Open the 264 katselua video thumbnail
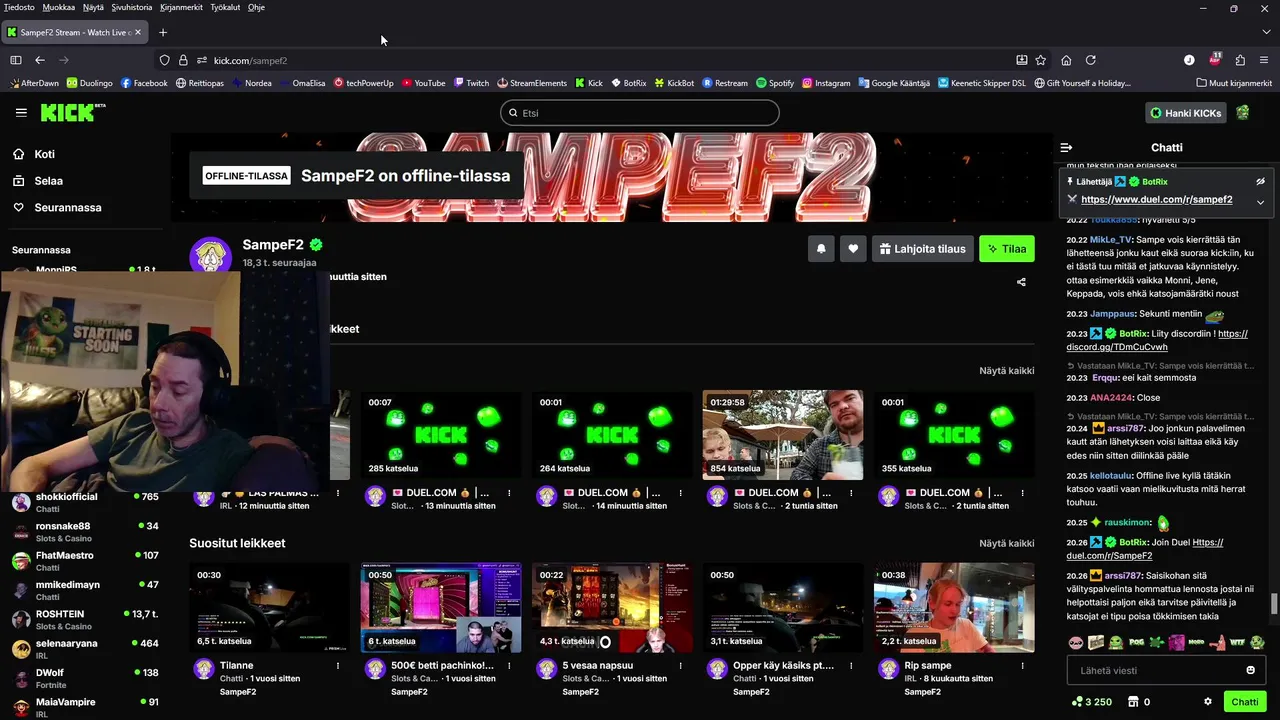 (x=612, y=435)
